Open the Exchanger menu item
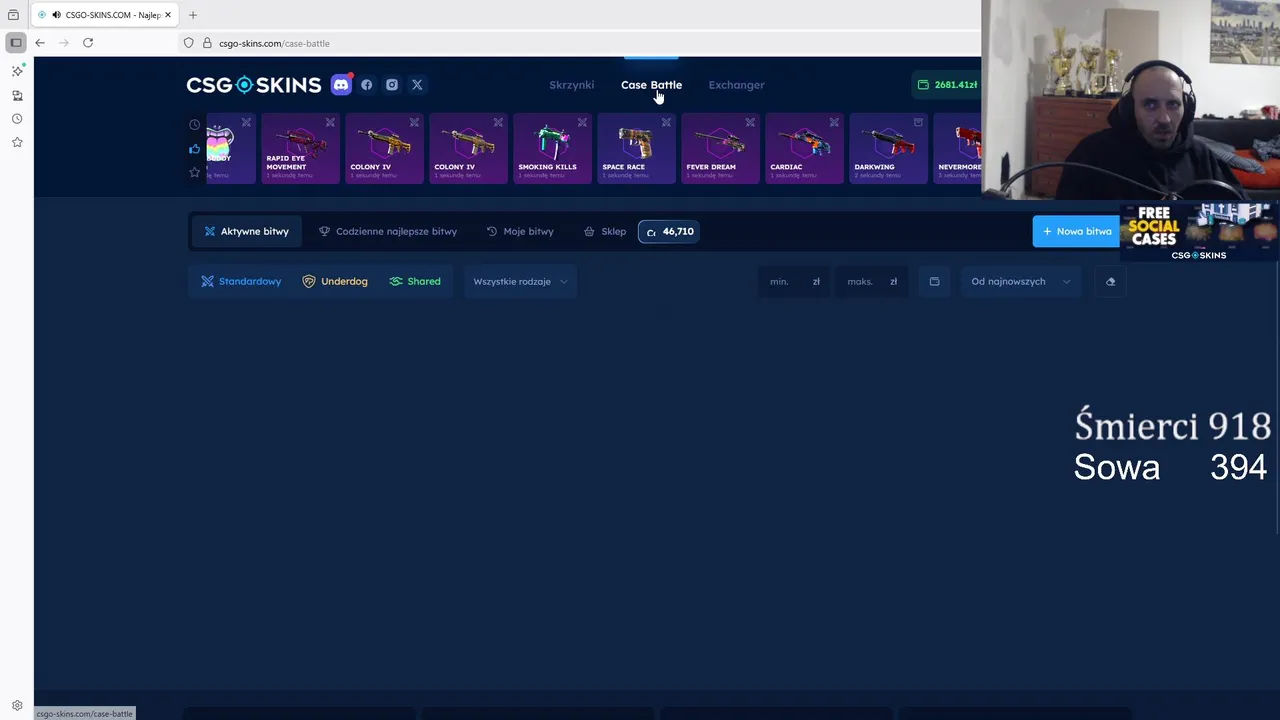 point(736,85)
